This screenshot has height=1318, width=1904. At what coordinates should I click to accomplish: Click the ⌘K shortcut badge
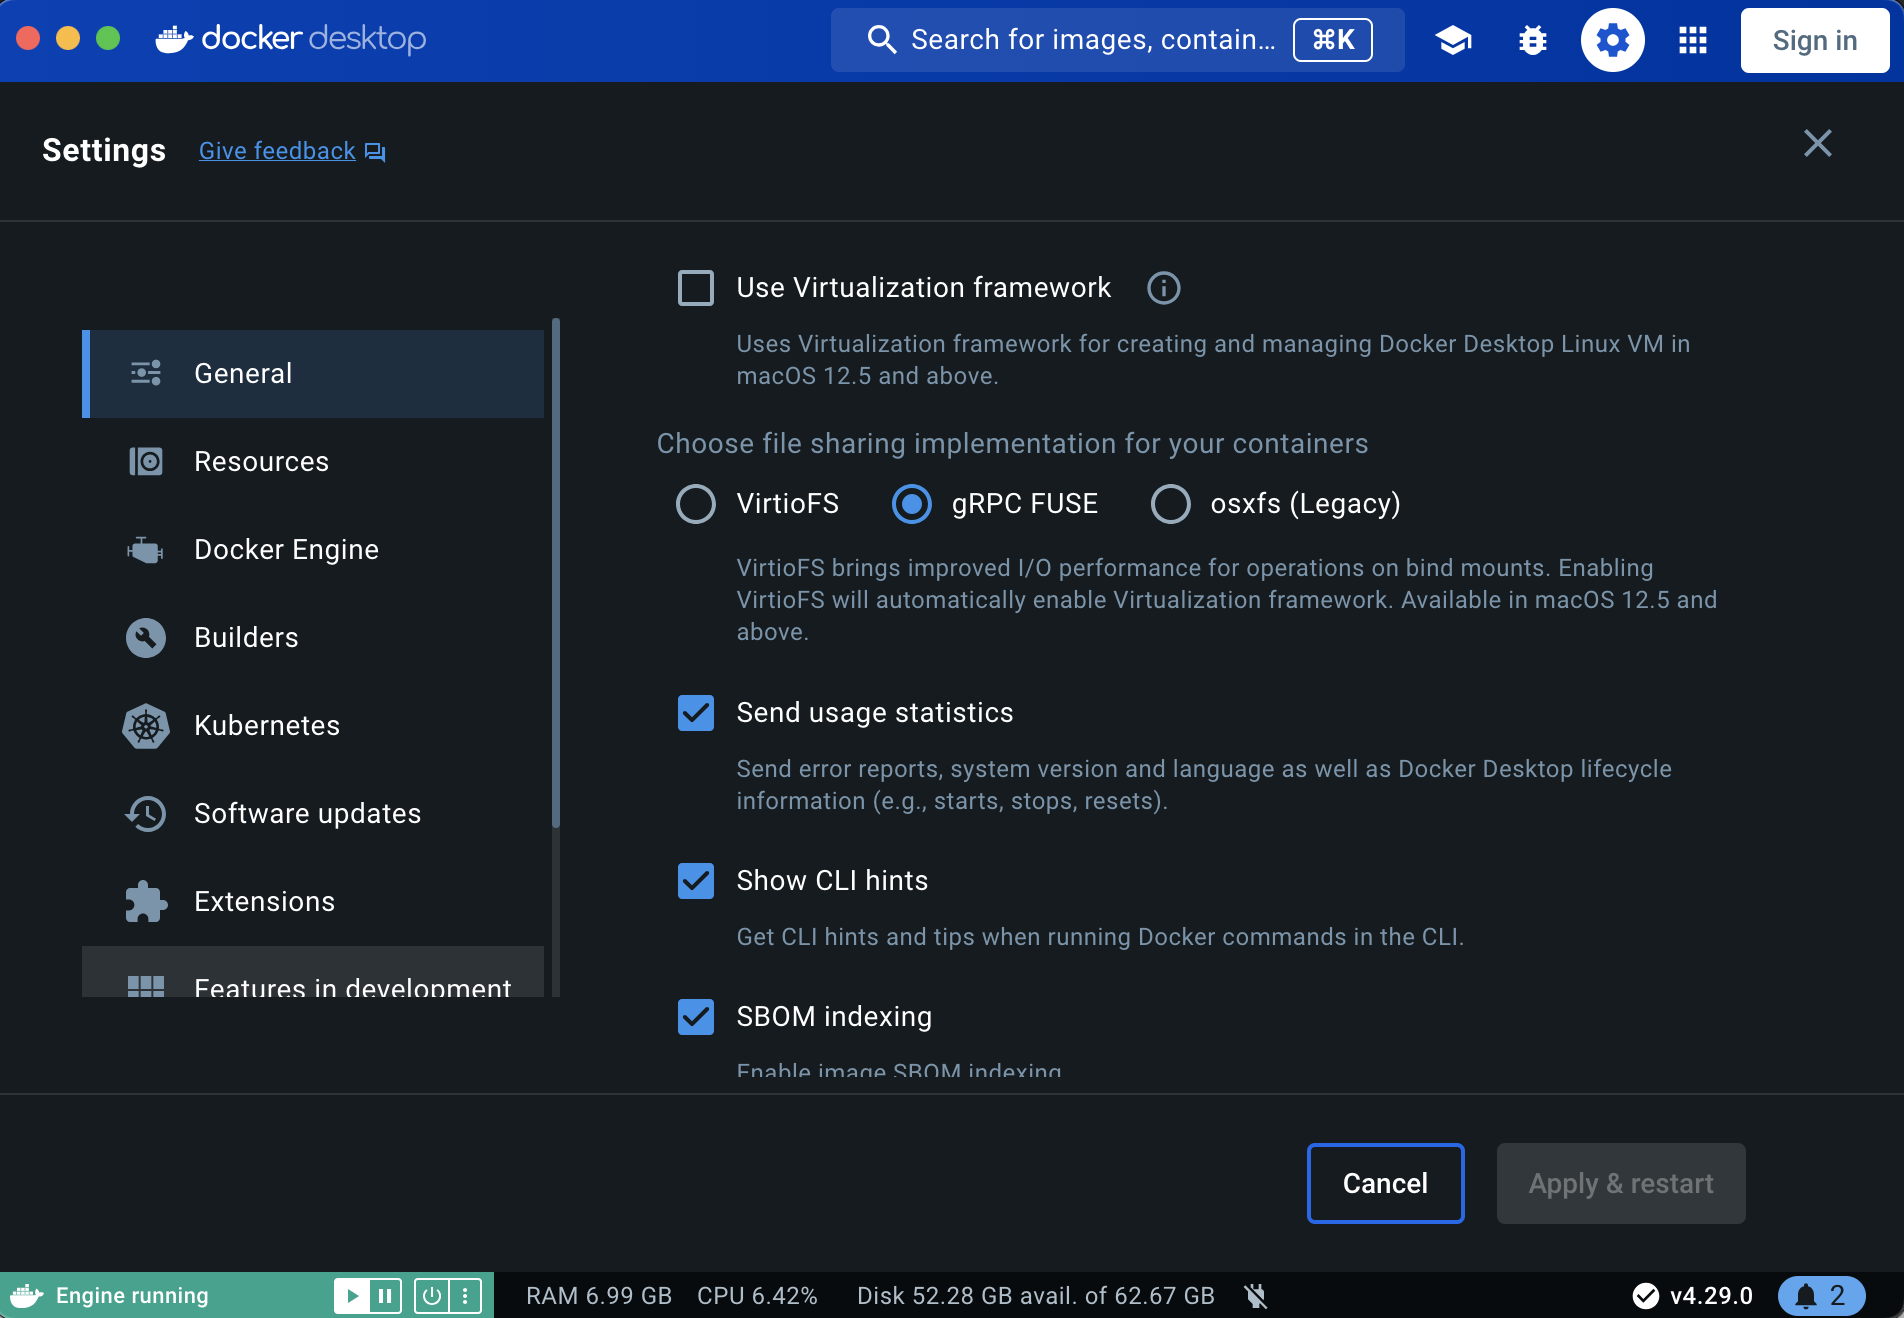pos(1333,40)
